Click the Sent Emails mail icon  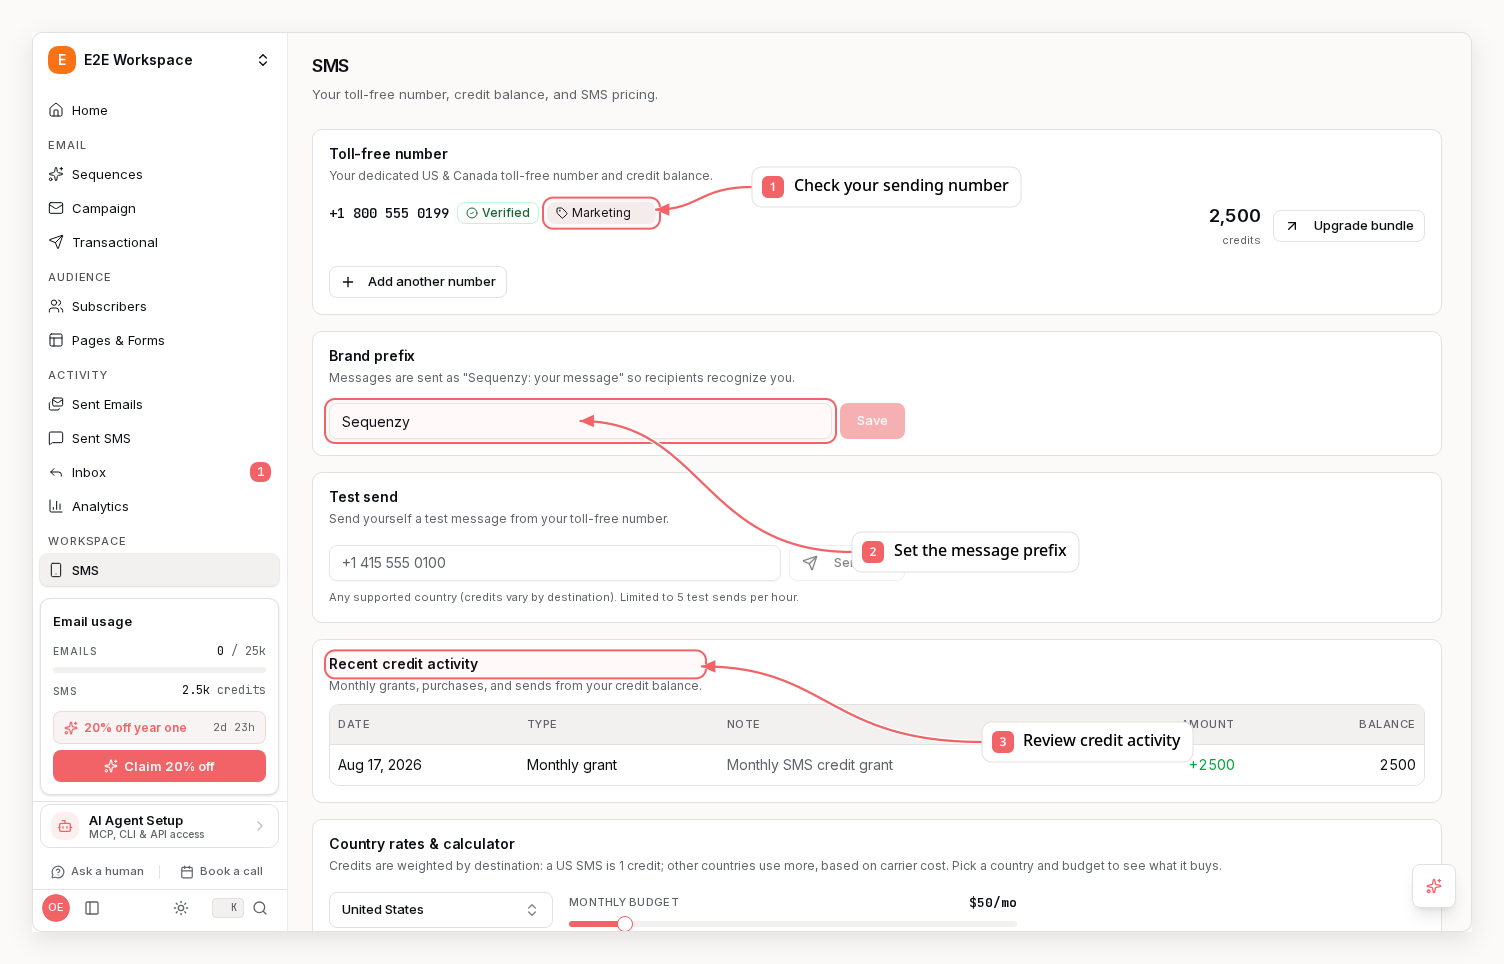tap(56, 404)
